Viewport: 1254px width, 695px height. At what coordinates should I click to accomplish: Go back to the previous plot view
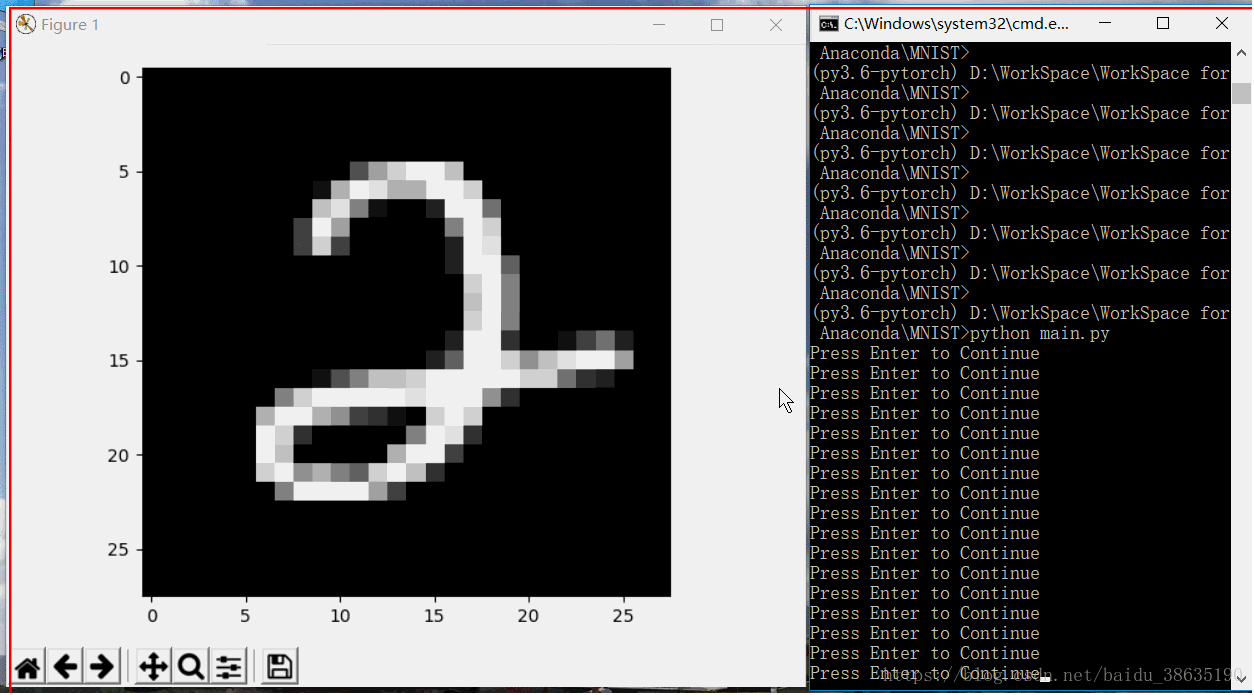pyautogui.click(x=64, y=665)
